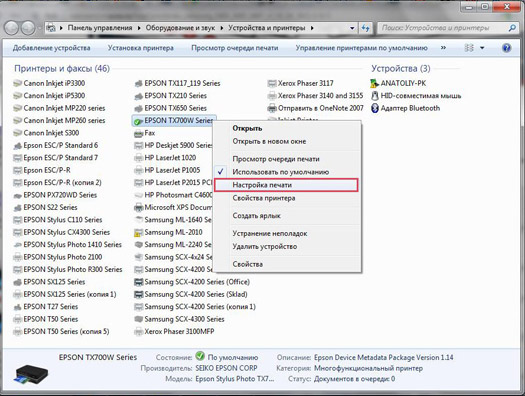The height and width of the screenshot is (396, 525).
Task: Expand the arrow after 'Оборудование и звук' breadcrumb
Action: click(x=222, y=28)
